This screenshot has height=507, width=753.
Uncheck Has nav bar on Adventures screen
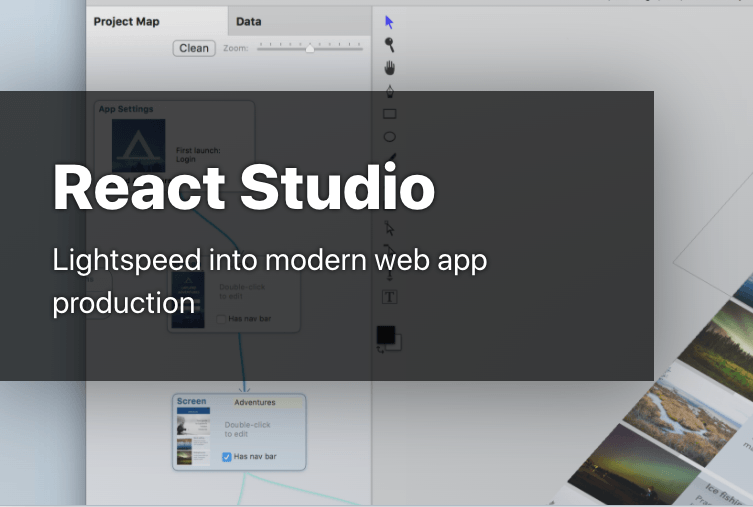click(x=227, y=457)
